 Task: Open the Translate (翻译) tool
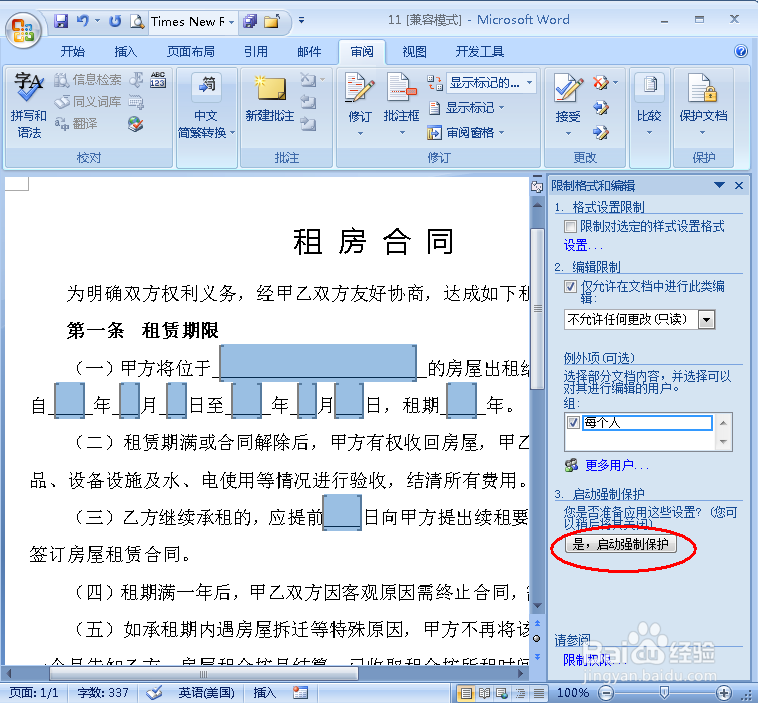tap(76, 124)
